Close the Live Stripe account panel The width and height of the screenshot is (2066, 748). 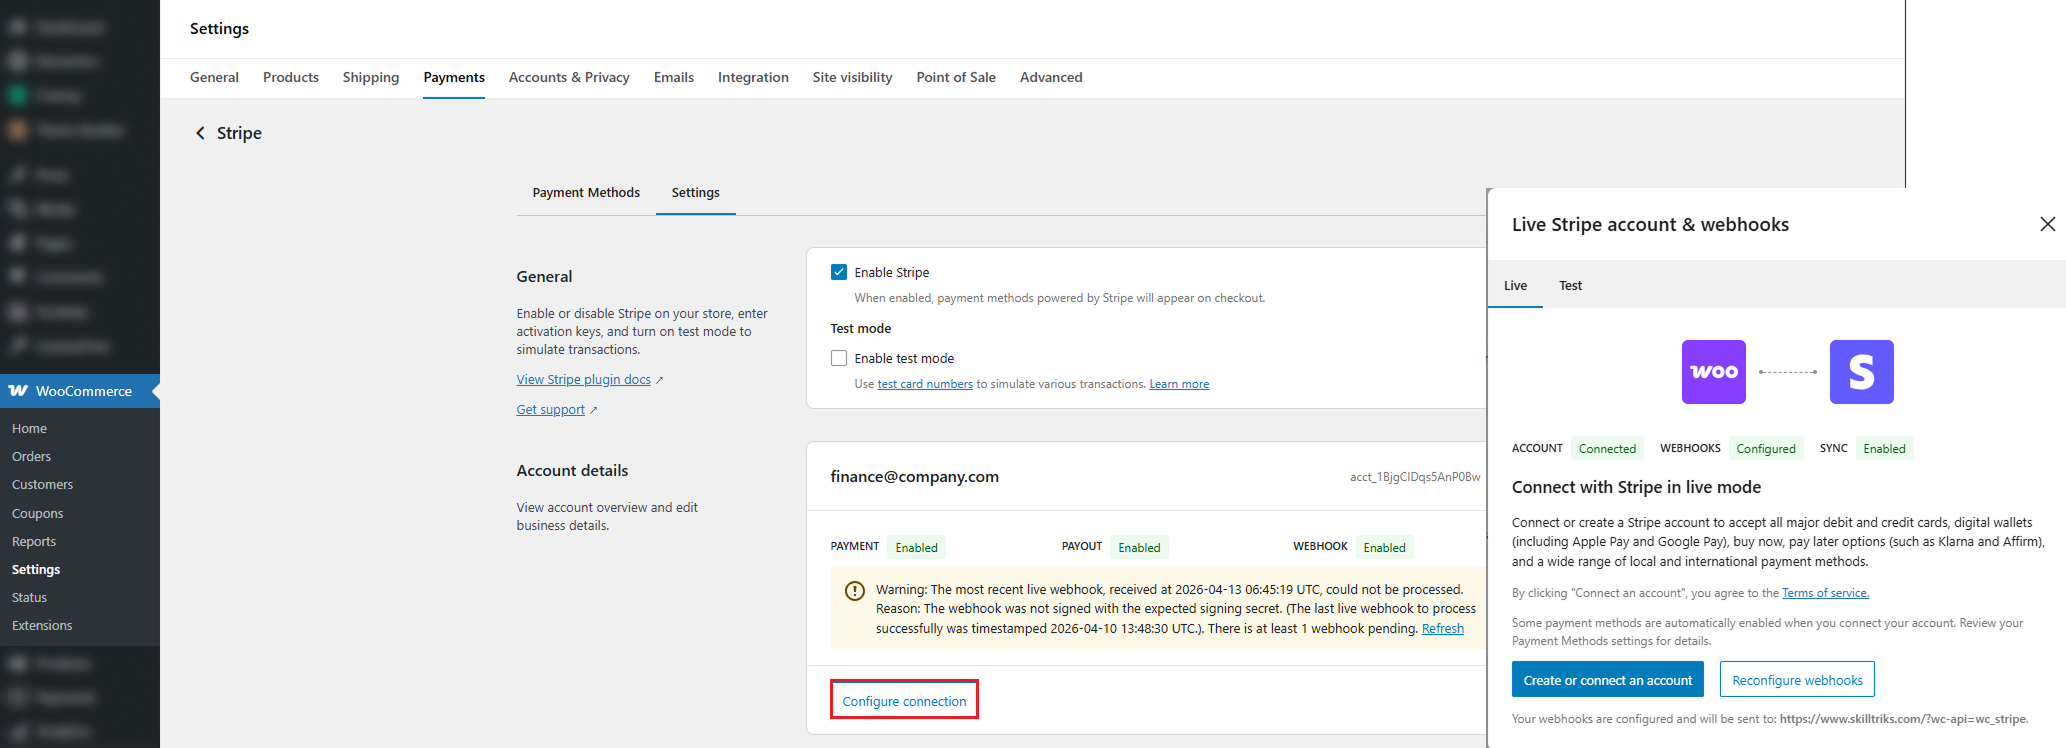pyautogui.click(x=2047, y=224)
